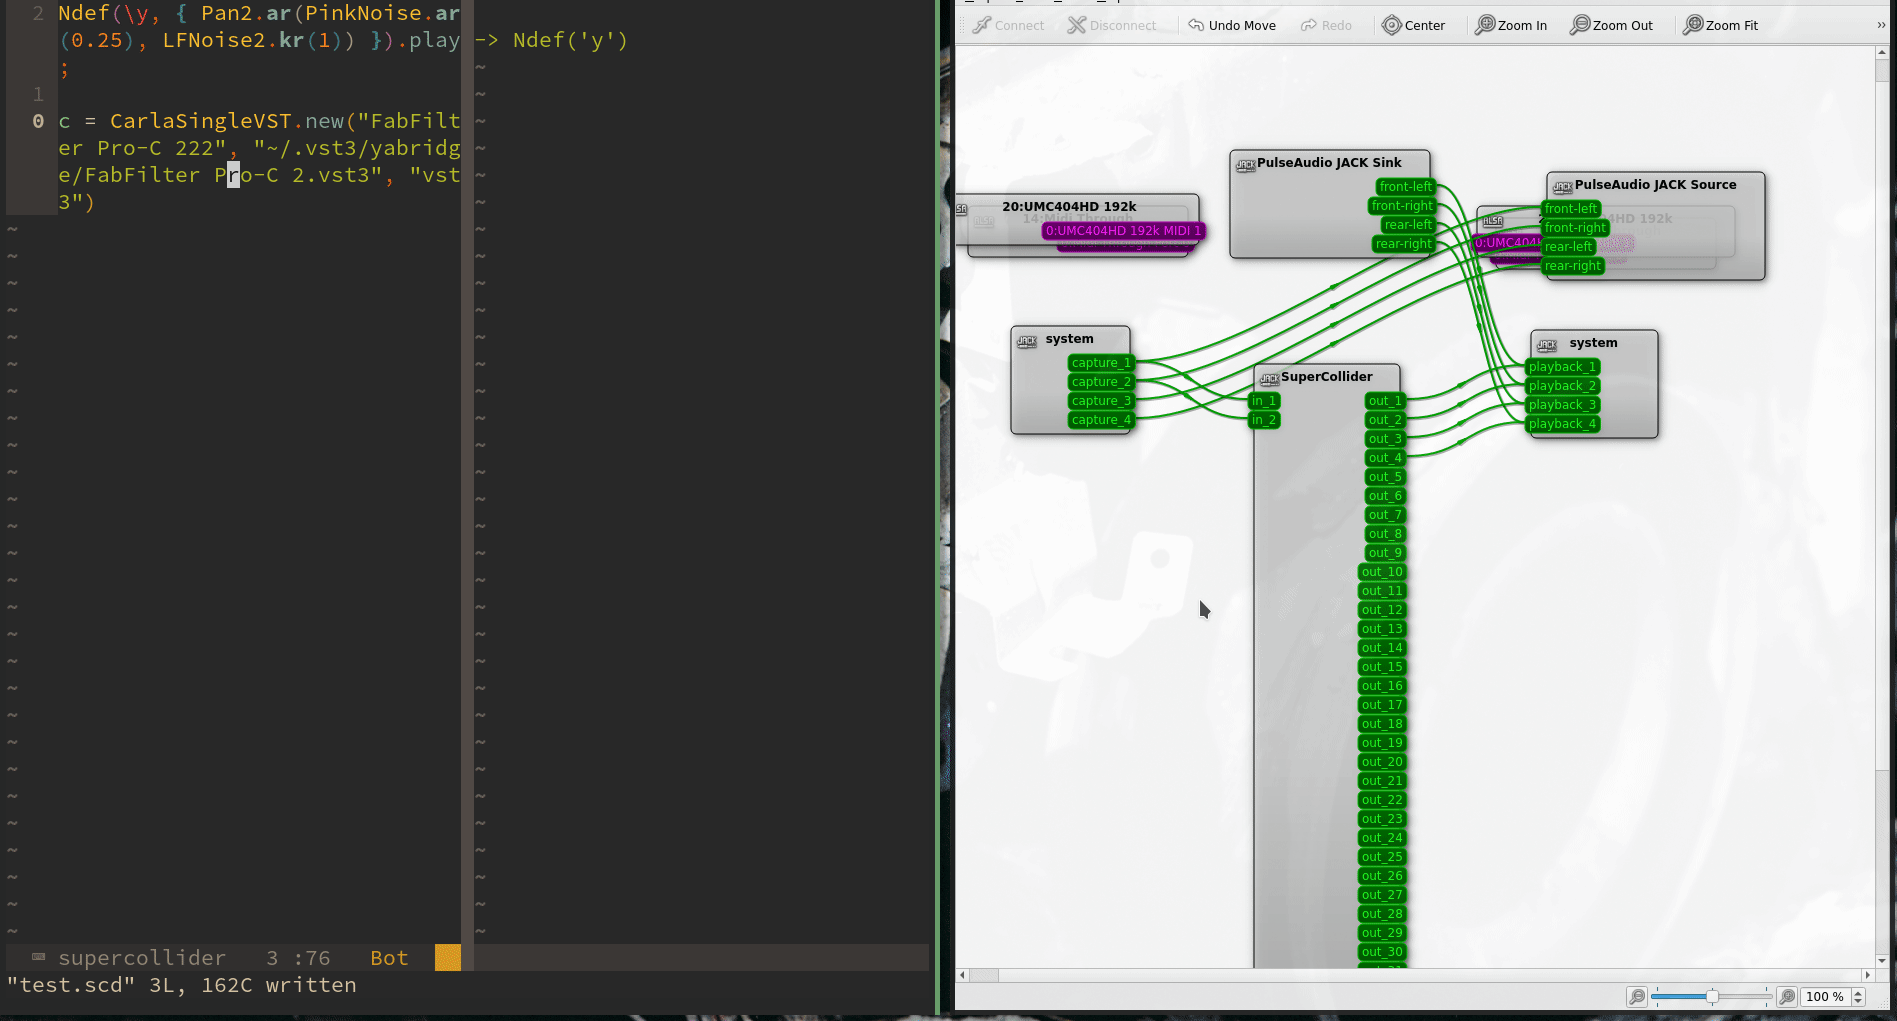Click the supercollider filetype in status line
1897x1021 pixels.
pos(142,958)
